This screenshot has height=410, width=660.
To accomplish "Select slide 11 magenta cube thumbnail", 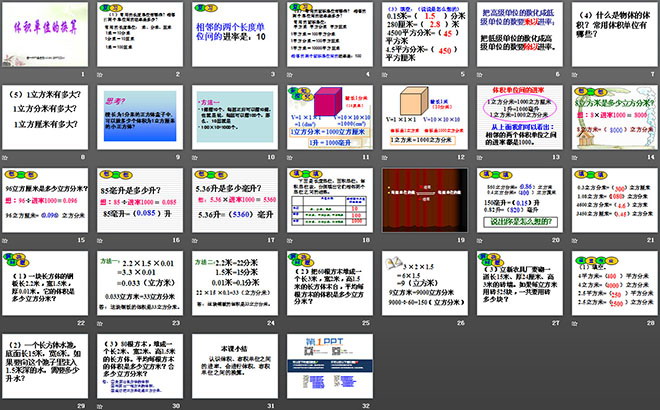I will [x=330, y=117].
